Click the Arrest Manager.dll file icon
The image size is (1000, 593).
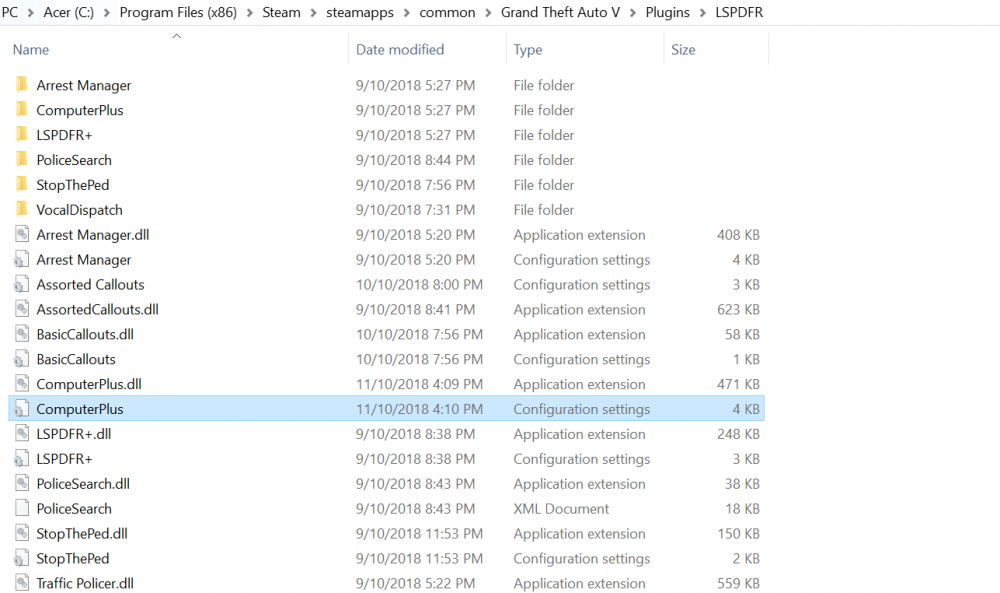[22, 234]
